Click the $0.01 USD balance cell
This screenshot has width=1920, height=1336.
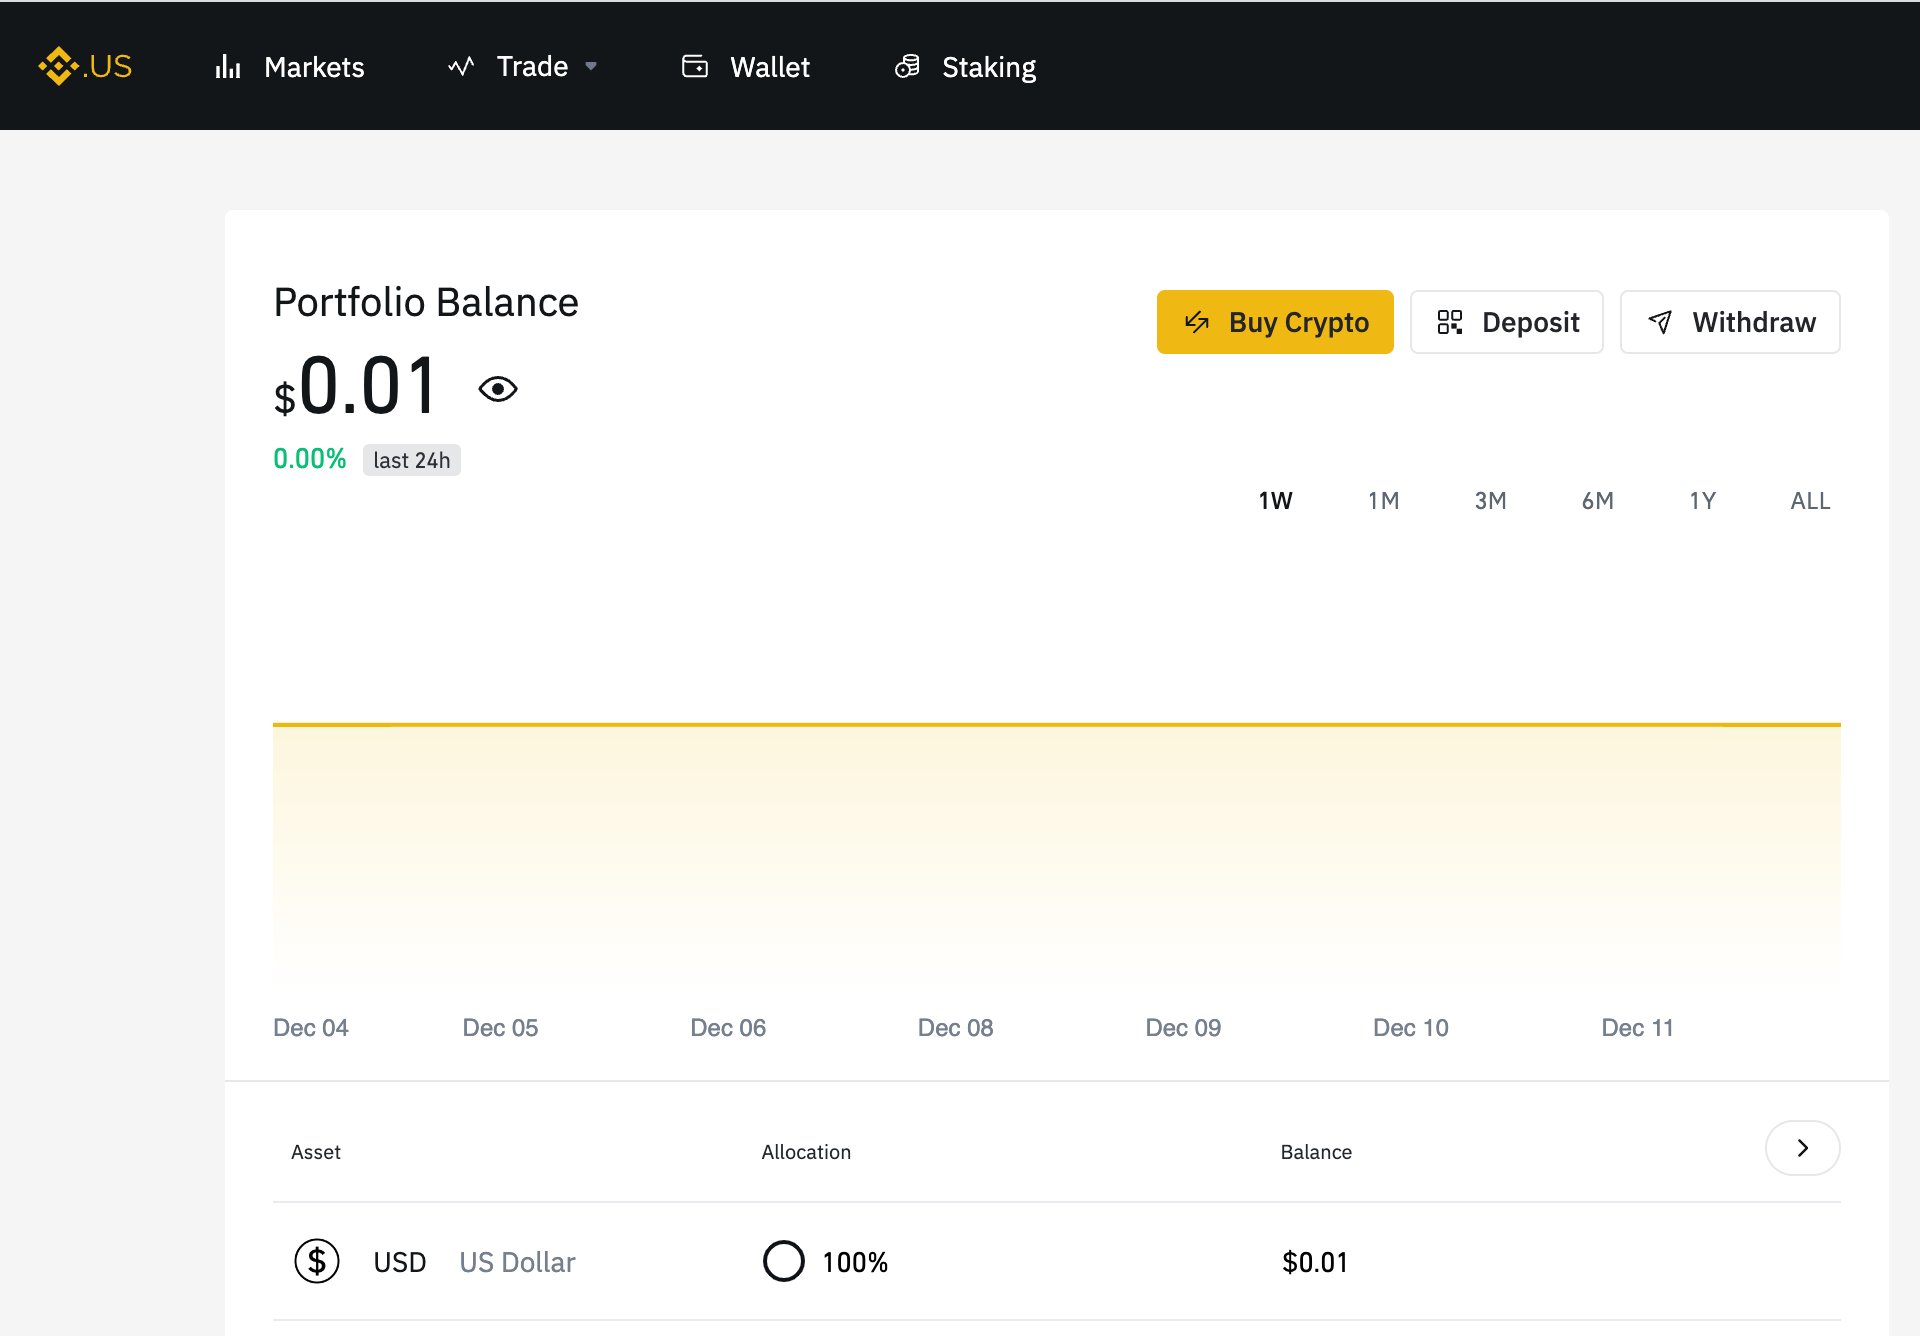(x=1315, y=1262)
